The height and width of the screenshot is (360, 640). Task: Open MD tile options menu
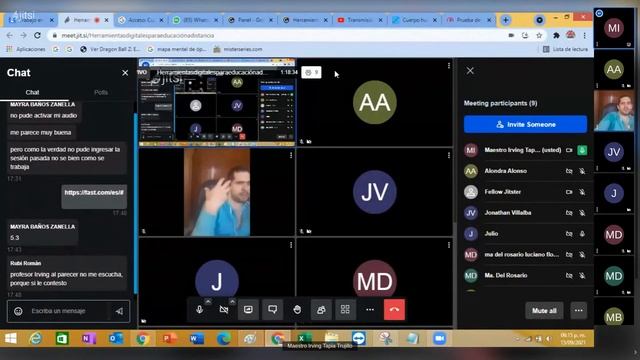tap(449, 245)
